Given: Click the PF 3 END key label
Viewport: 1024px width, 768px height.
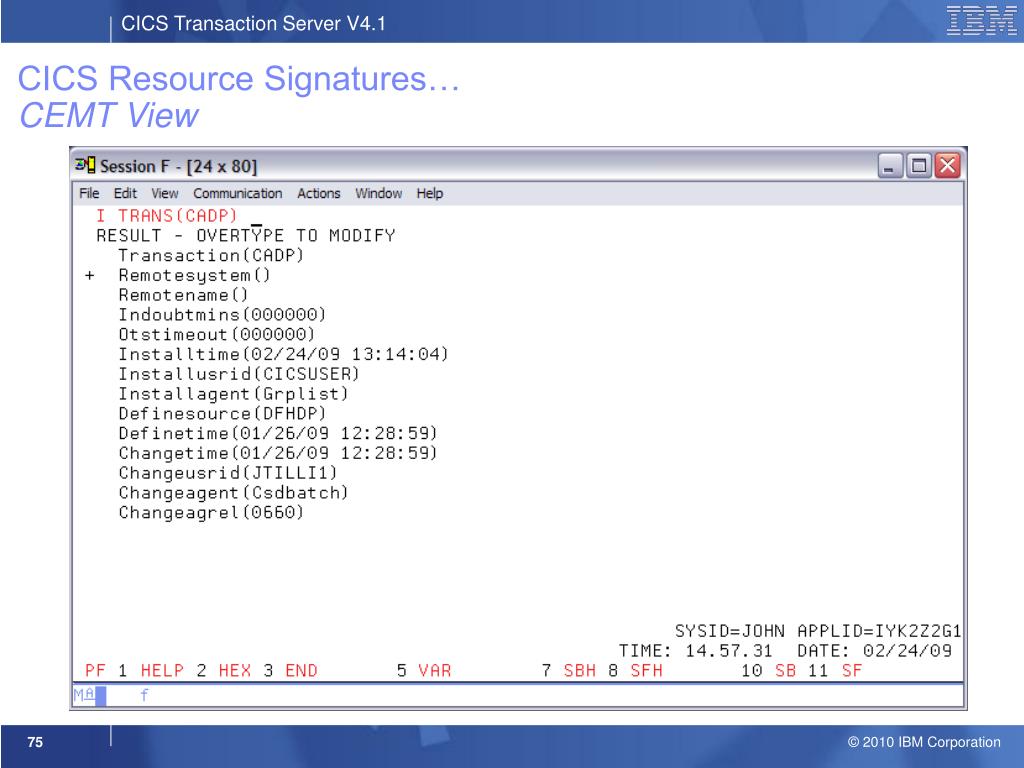Looking at the screenshot, I should point(291,671).
